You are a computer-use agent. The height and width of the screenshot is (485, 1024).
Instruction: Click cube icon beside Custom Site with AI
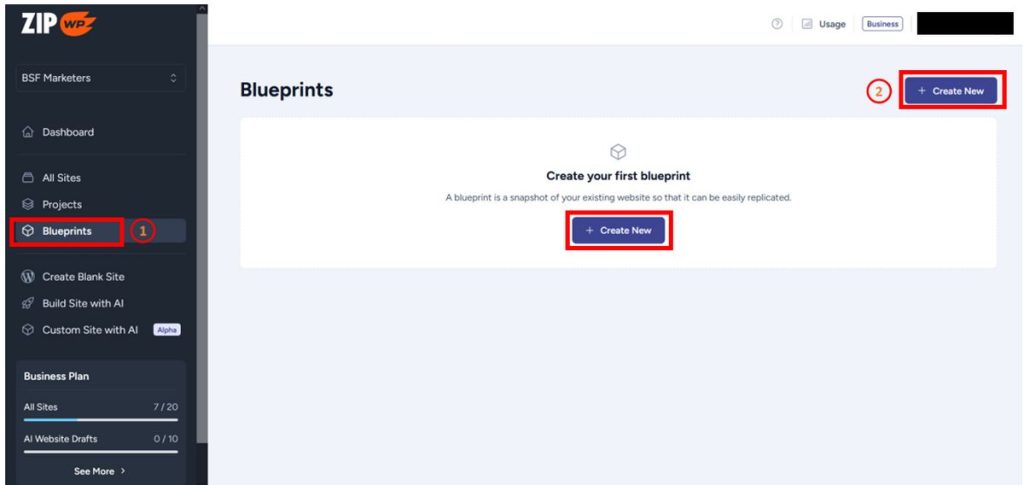[27, 330]
